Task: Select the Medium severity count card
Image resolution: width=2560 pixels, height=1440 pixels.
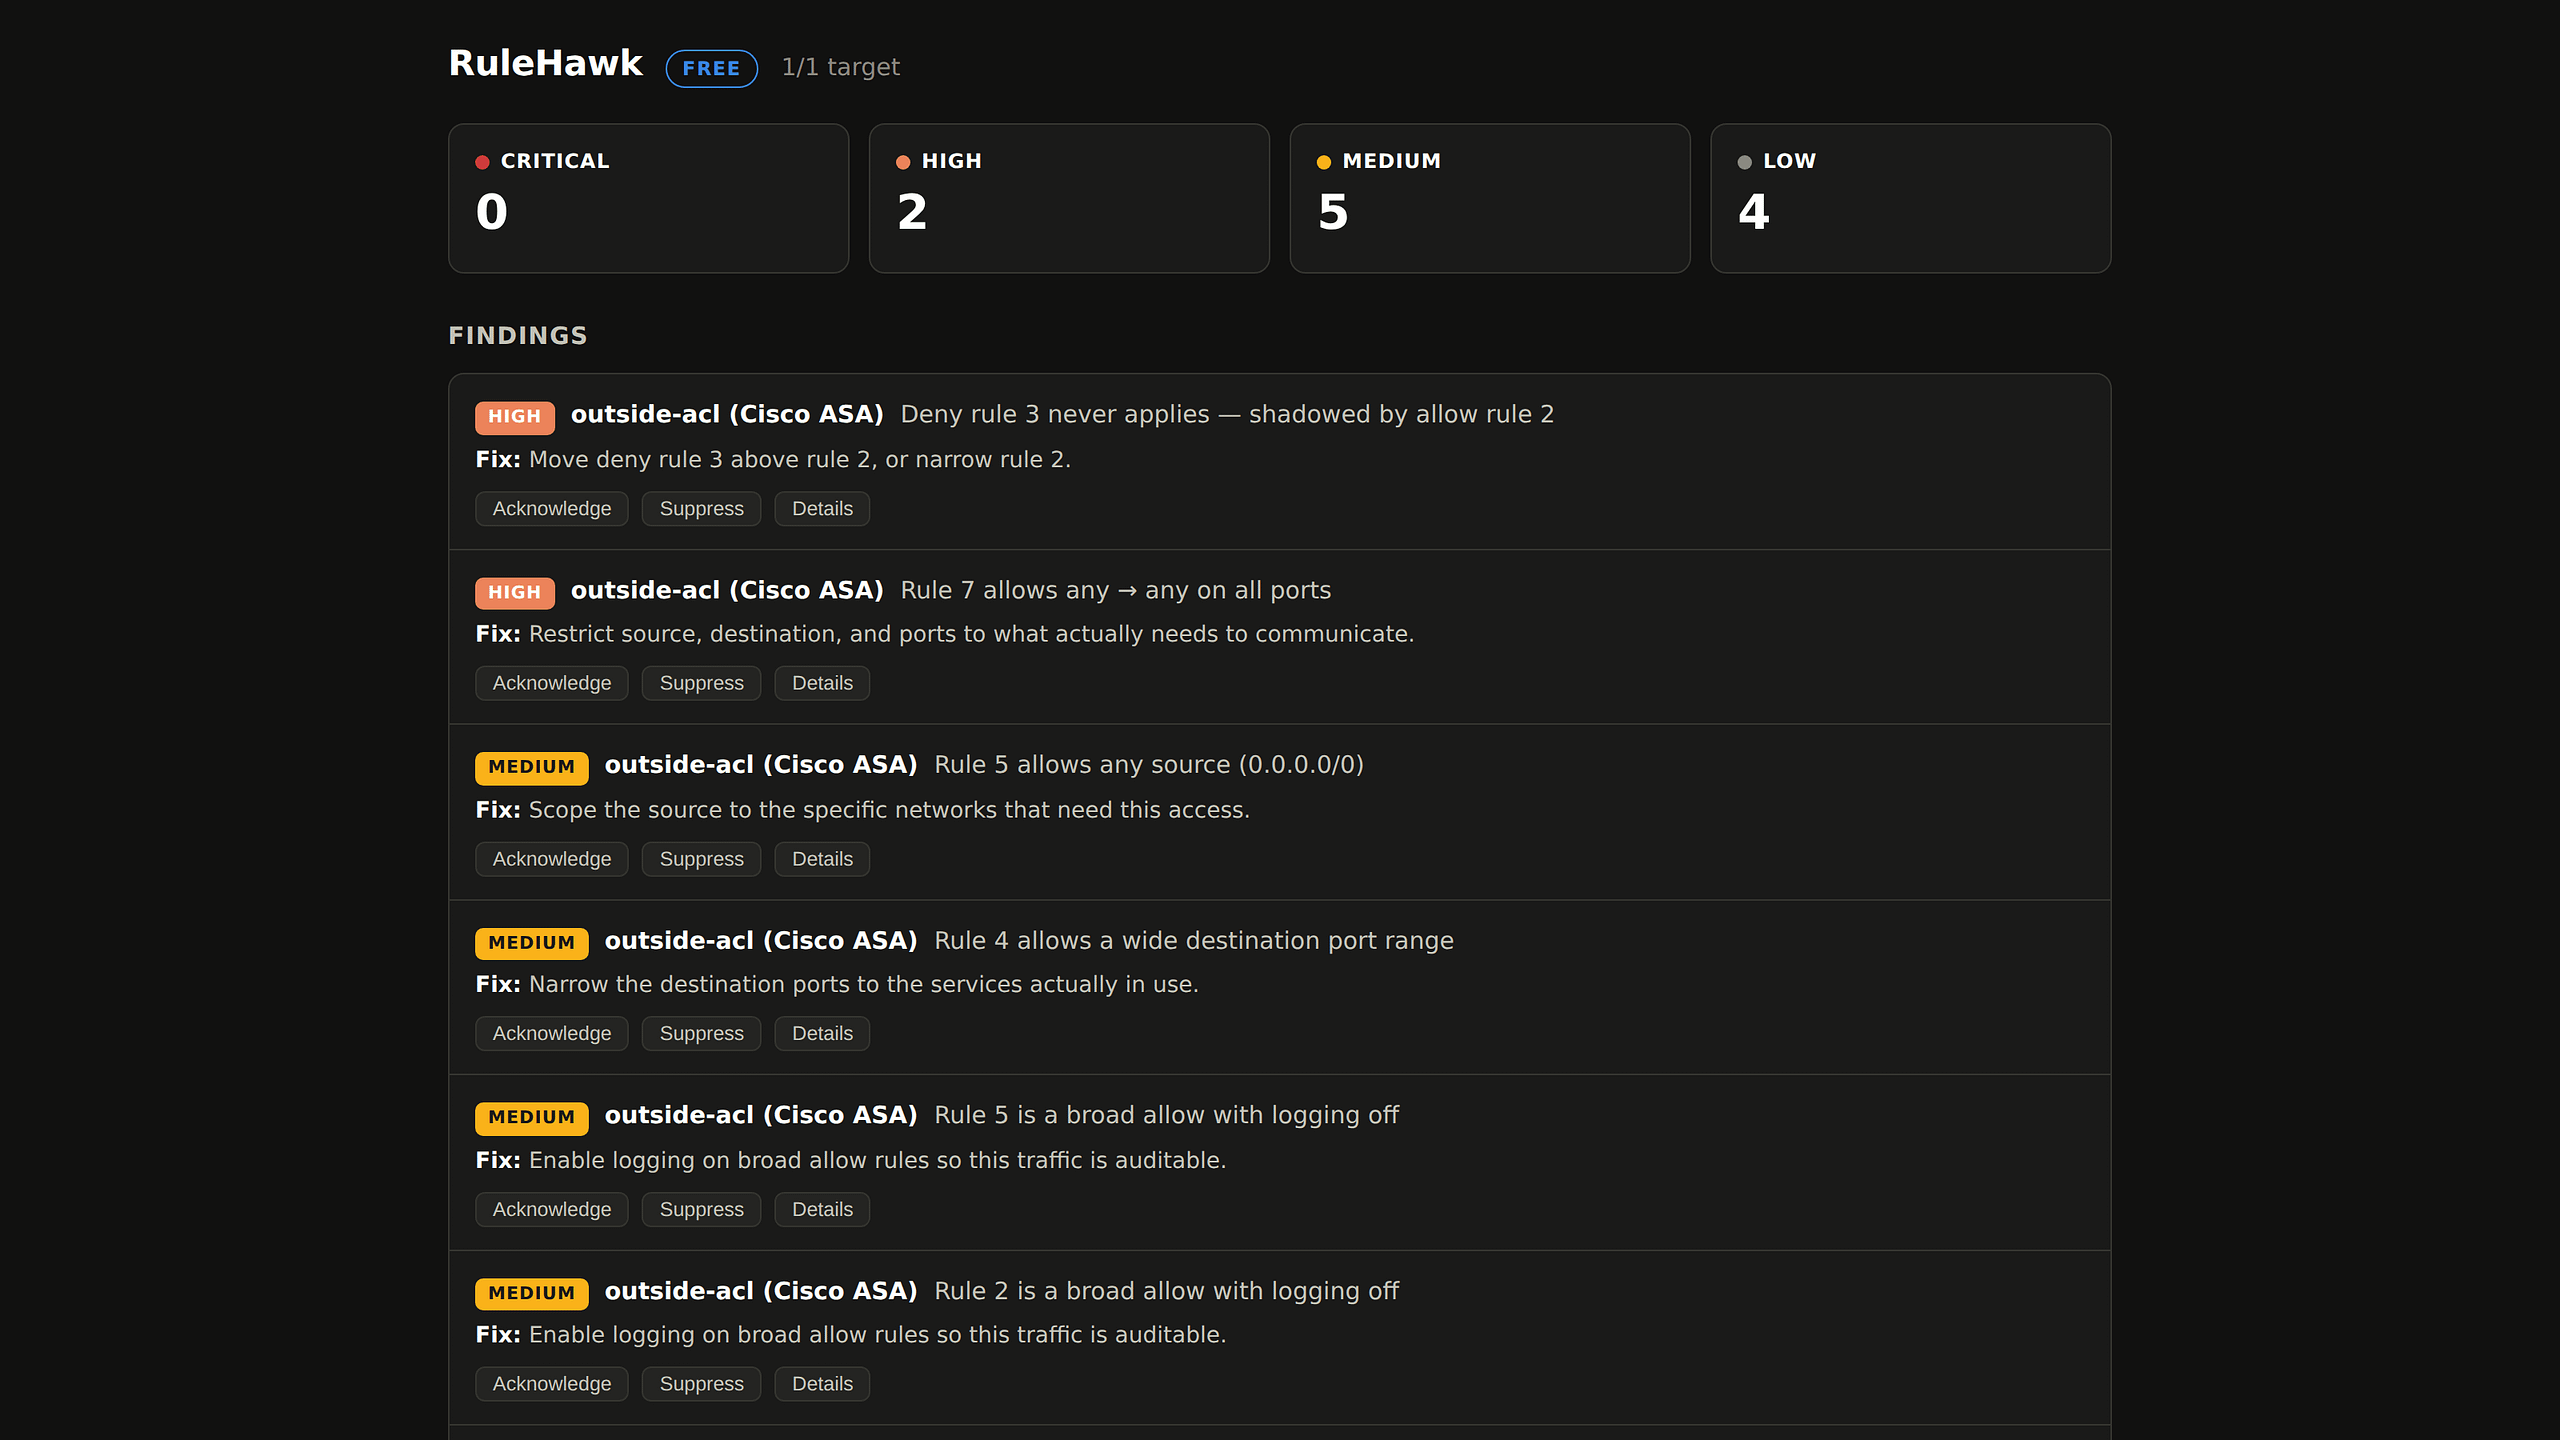Action: point(1490,198)
